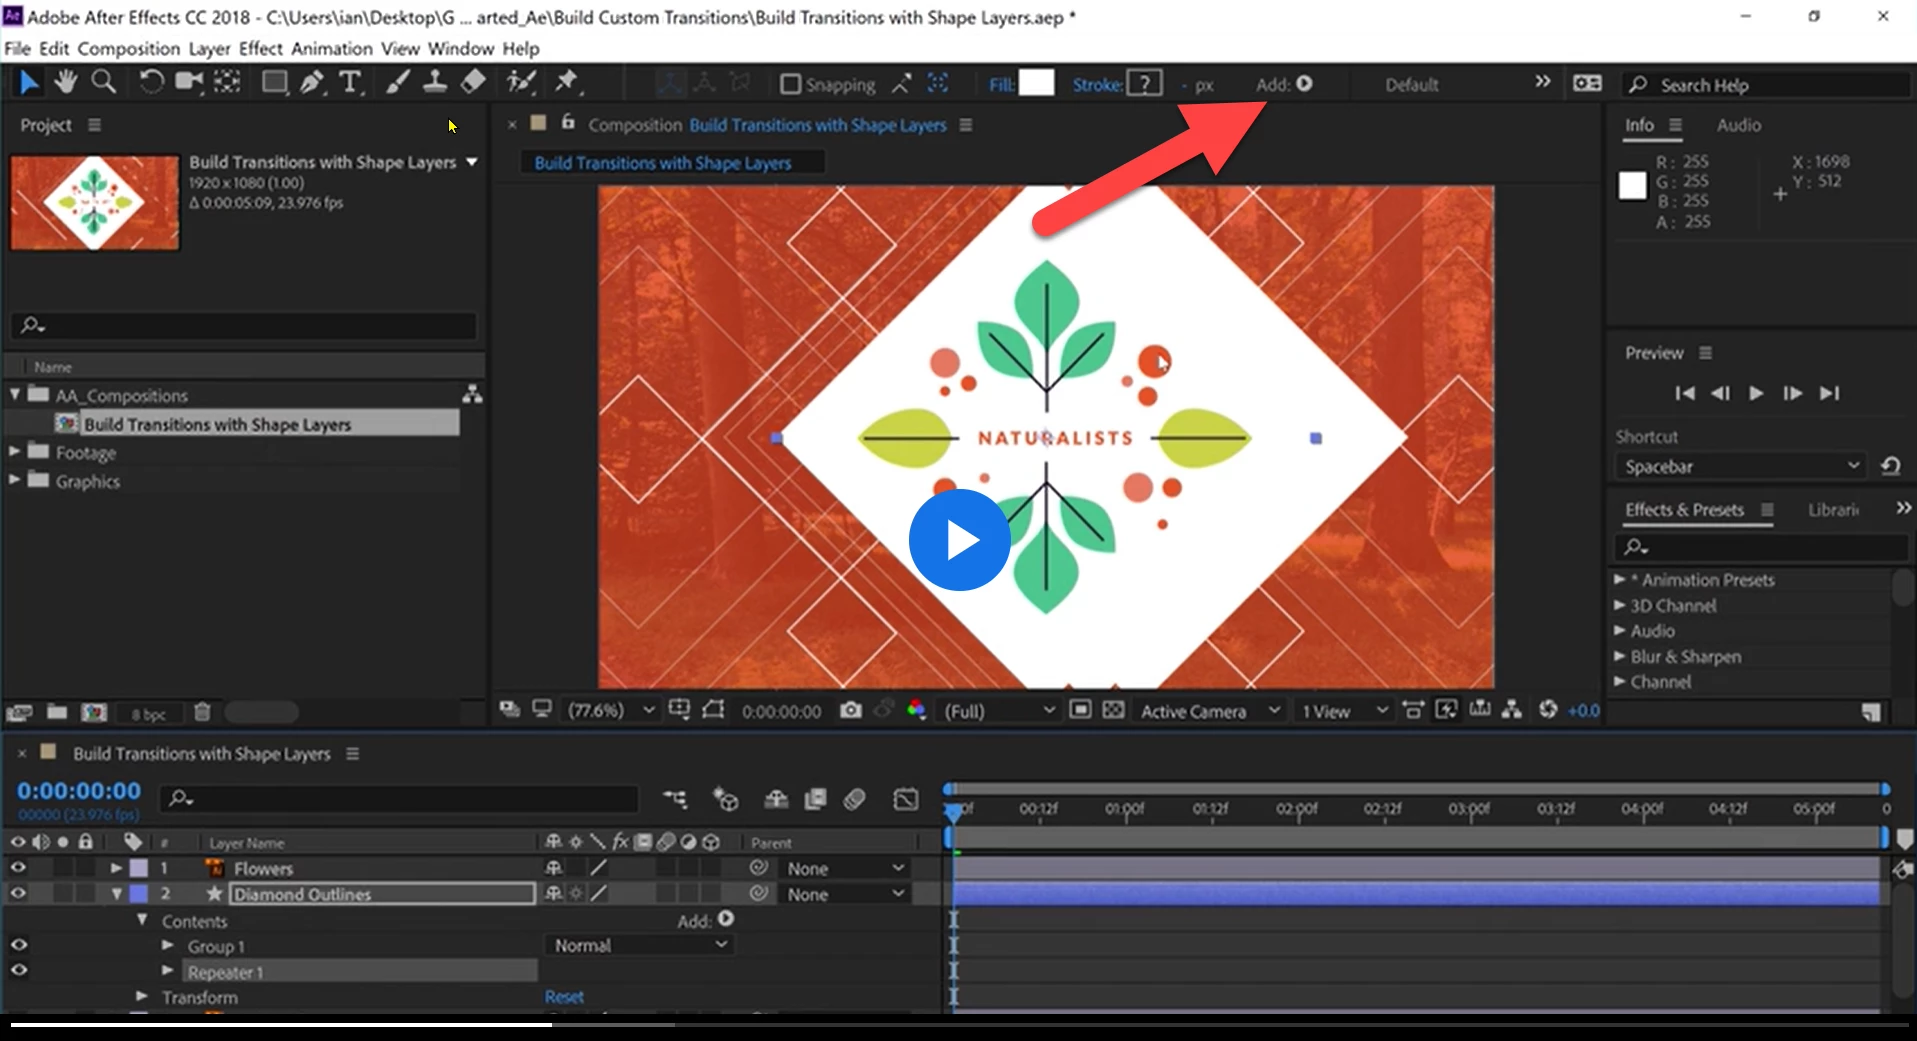The width and height of the screenshot is (1917, 1041).
Task: Select the Unified Camera tool
Action: [x=189, y=83]
